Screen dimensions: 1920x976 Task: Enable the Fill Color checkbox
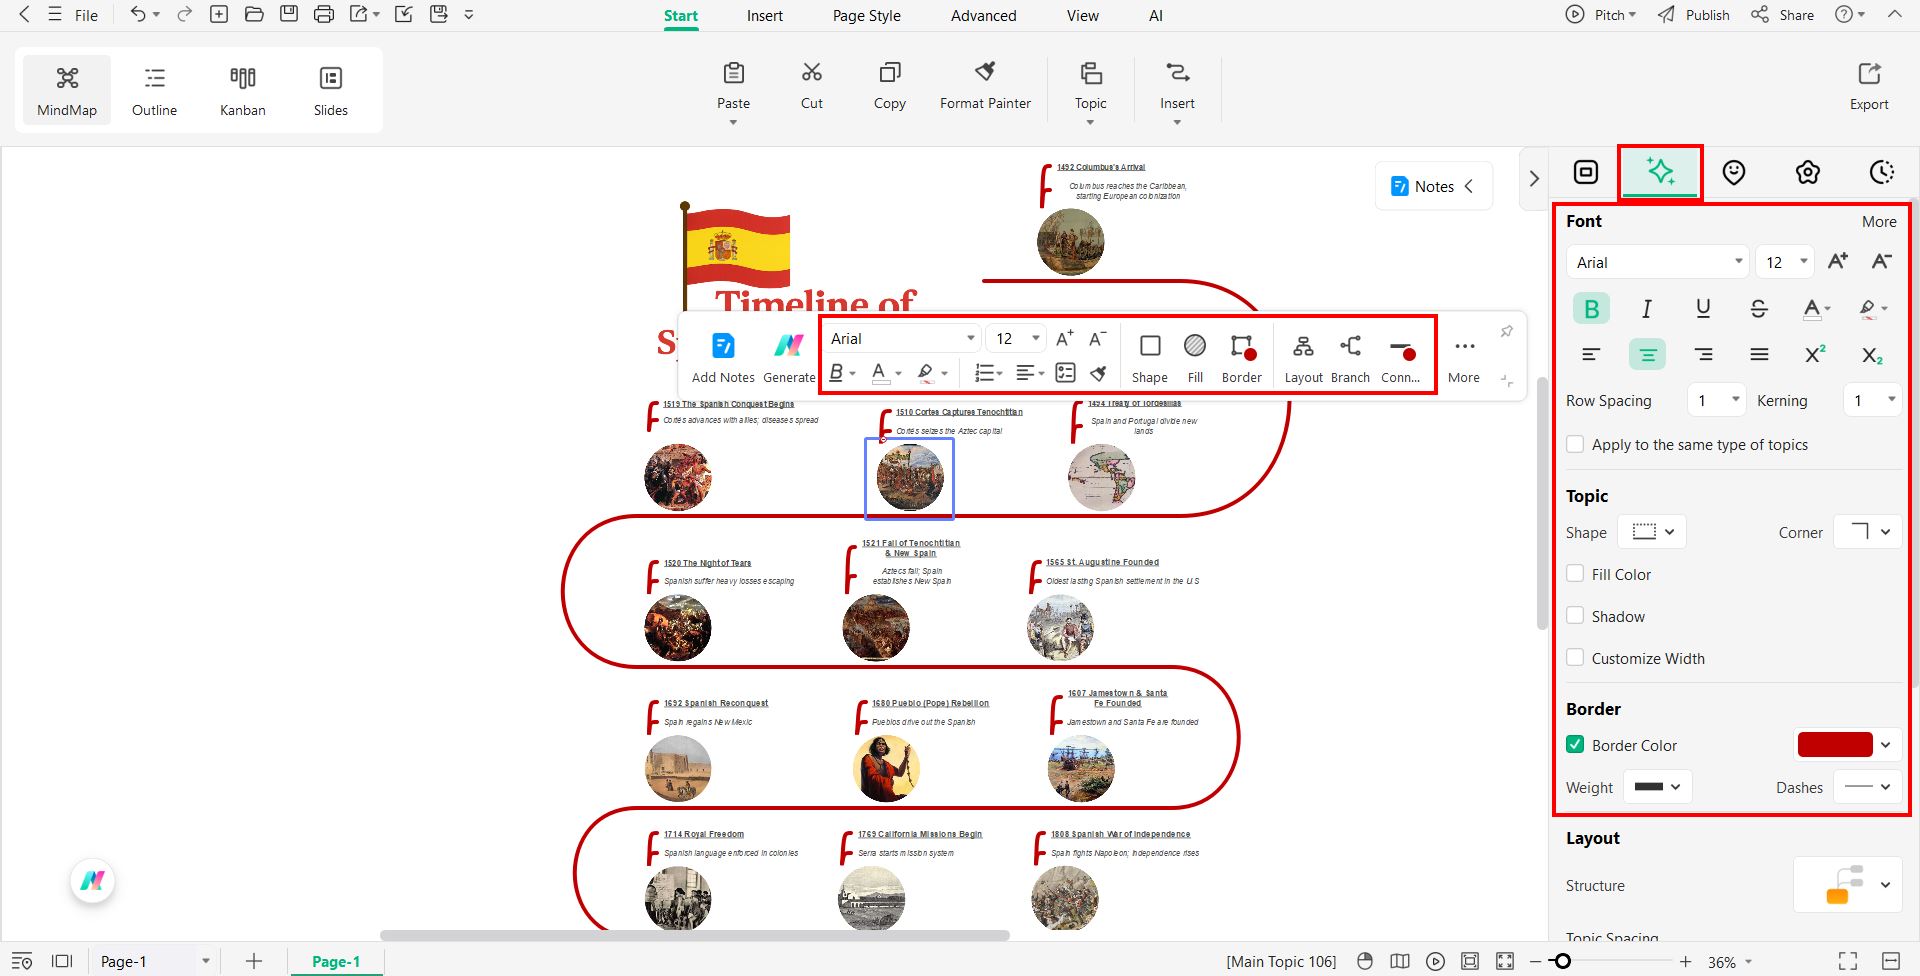[x=1575, y=574]
